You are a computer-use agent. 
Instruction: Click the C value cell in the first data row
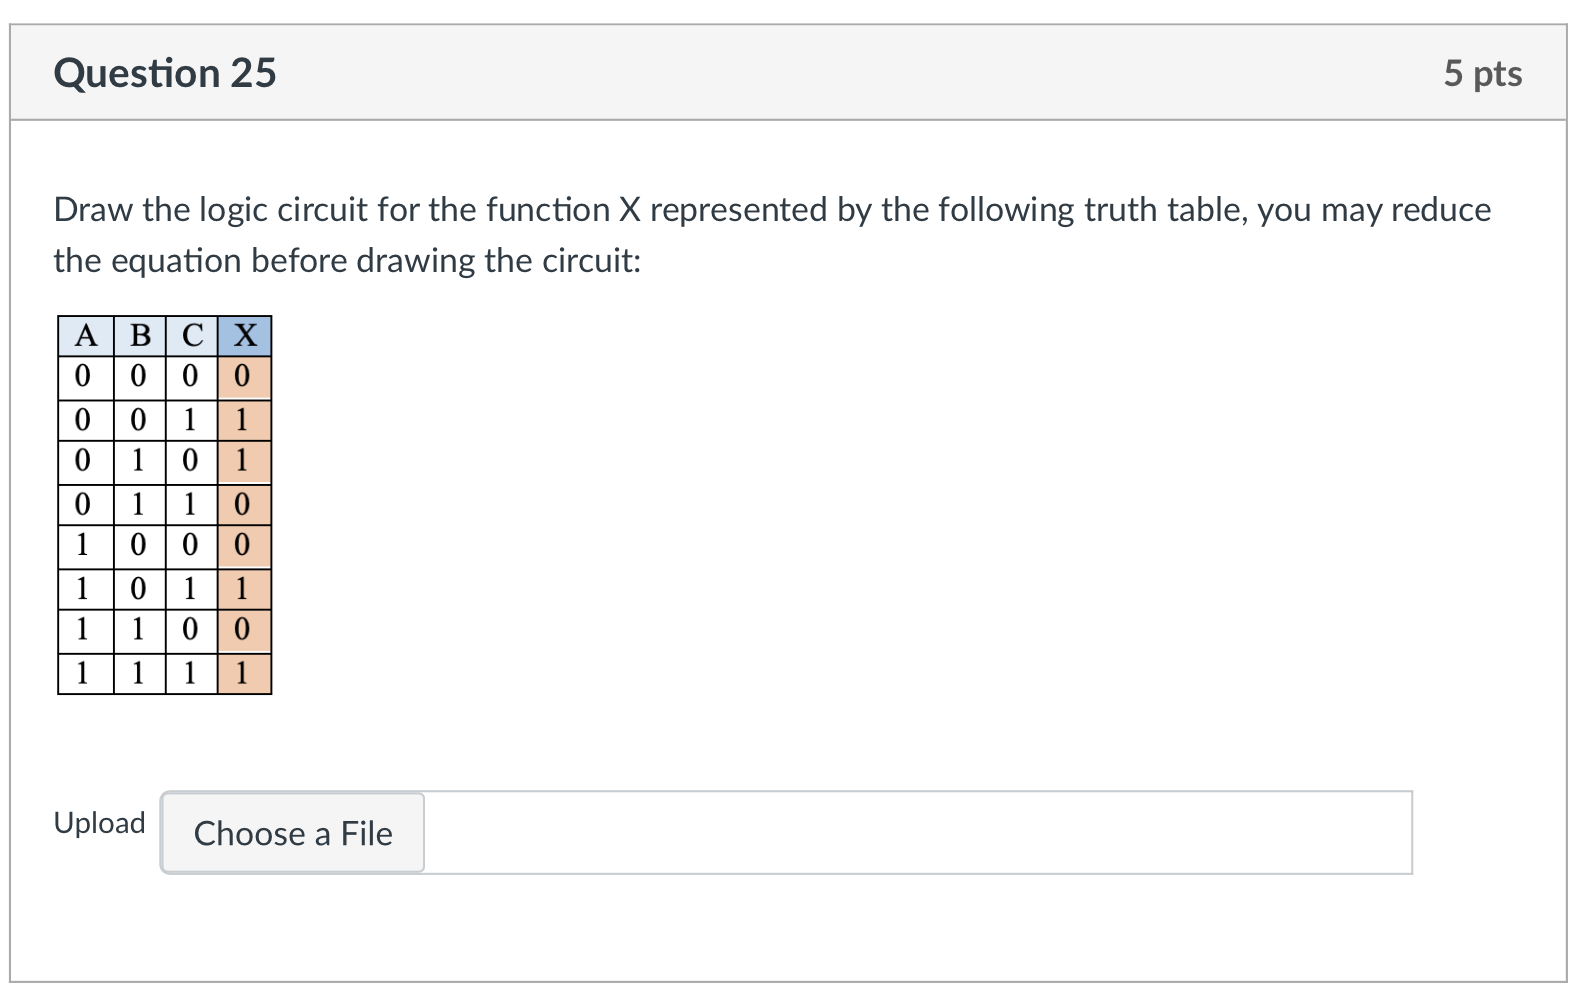[x=191, y=378]
